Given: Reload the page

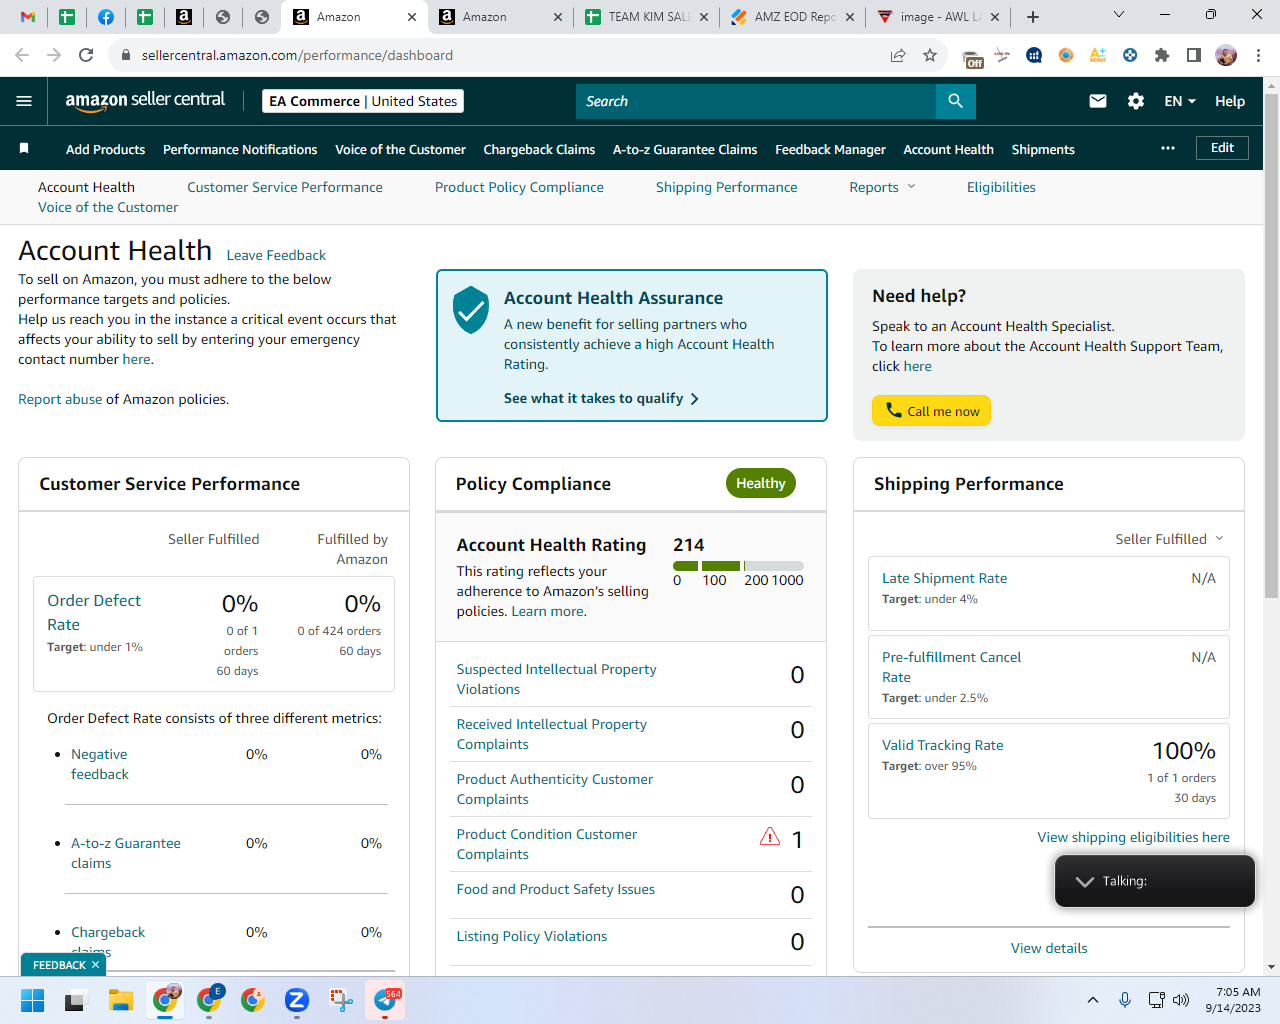Looking at the screenshot, I should tap(86, 55).
